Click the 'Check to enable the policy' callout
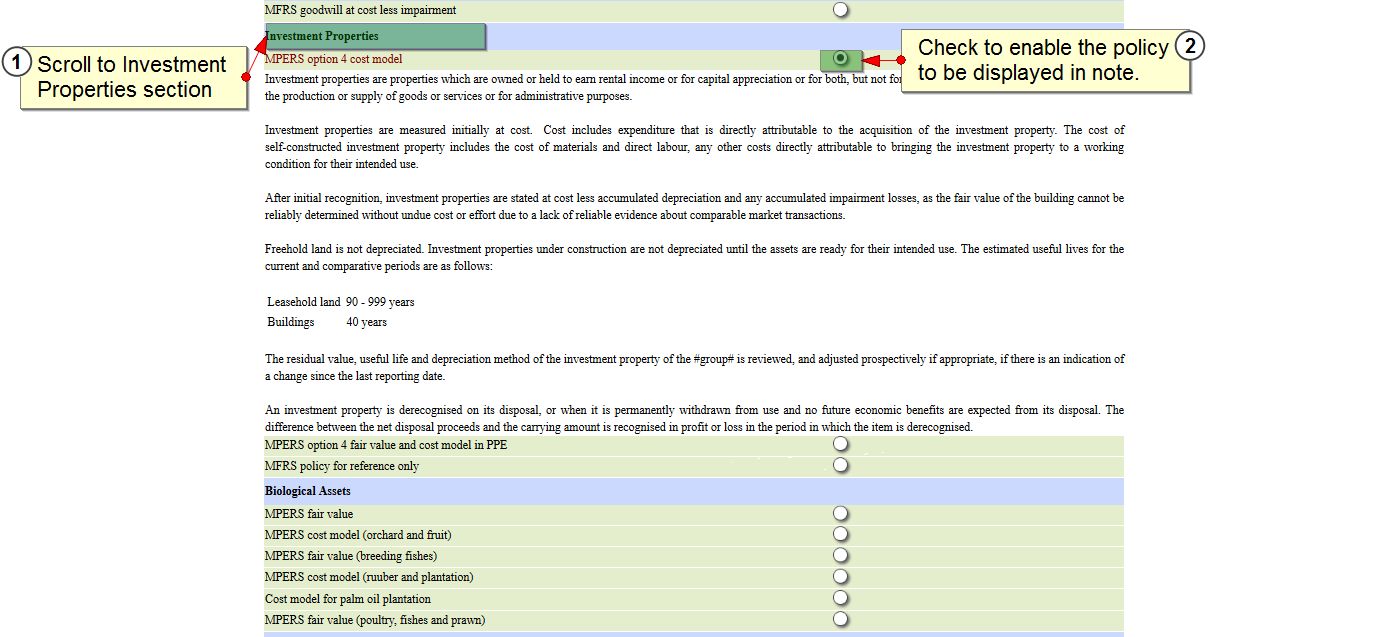1389x637 pixels. pos(1043,60)
